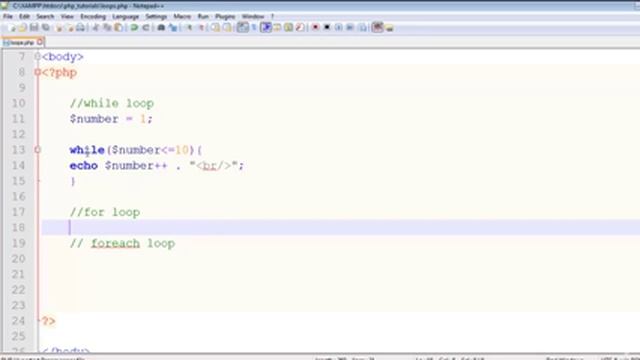Place cursor on '$number = 1;' line

(x=111, y=119)
